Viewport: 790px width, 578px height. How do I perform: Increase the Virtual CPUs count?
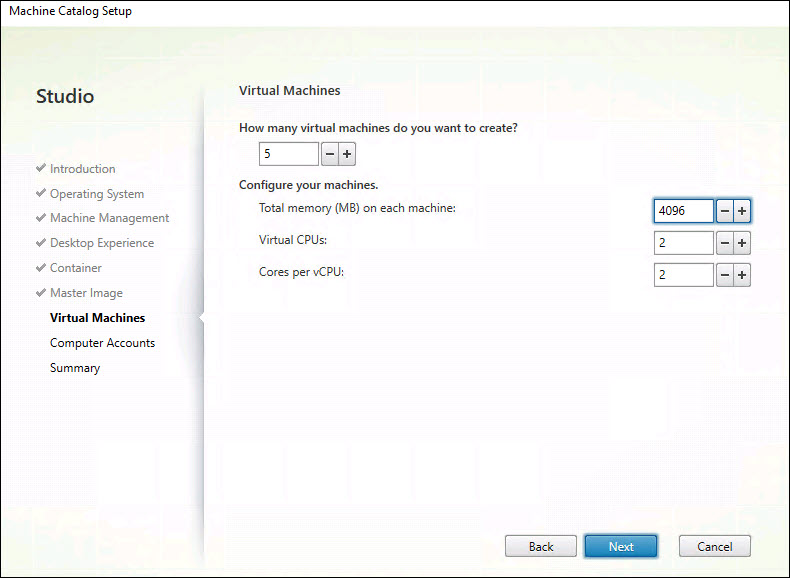click(x=742, y=243)
